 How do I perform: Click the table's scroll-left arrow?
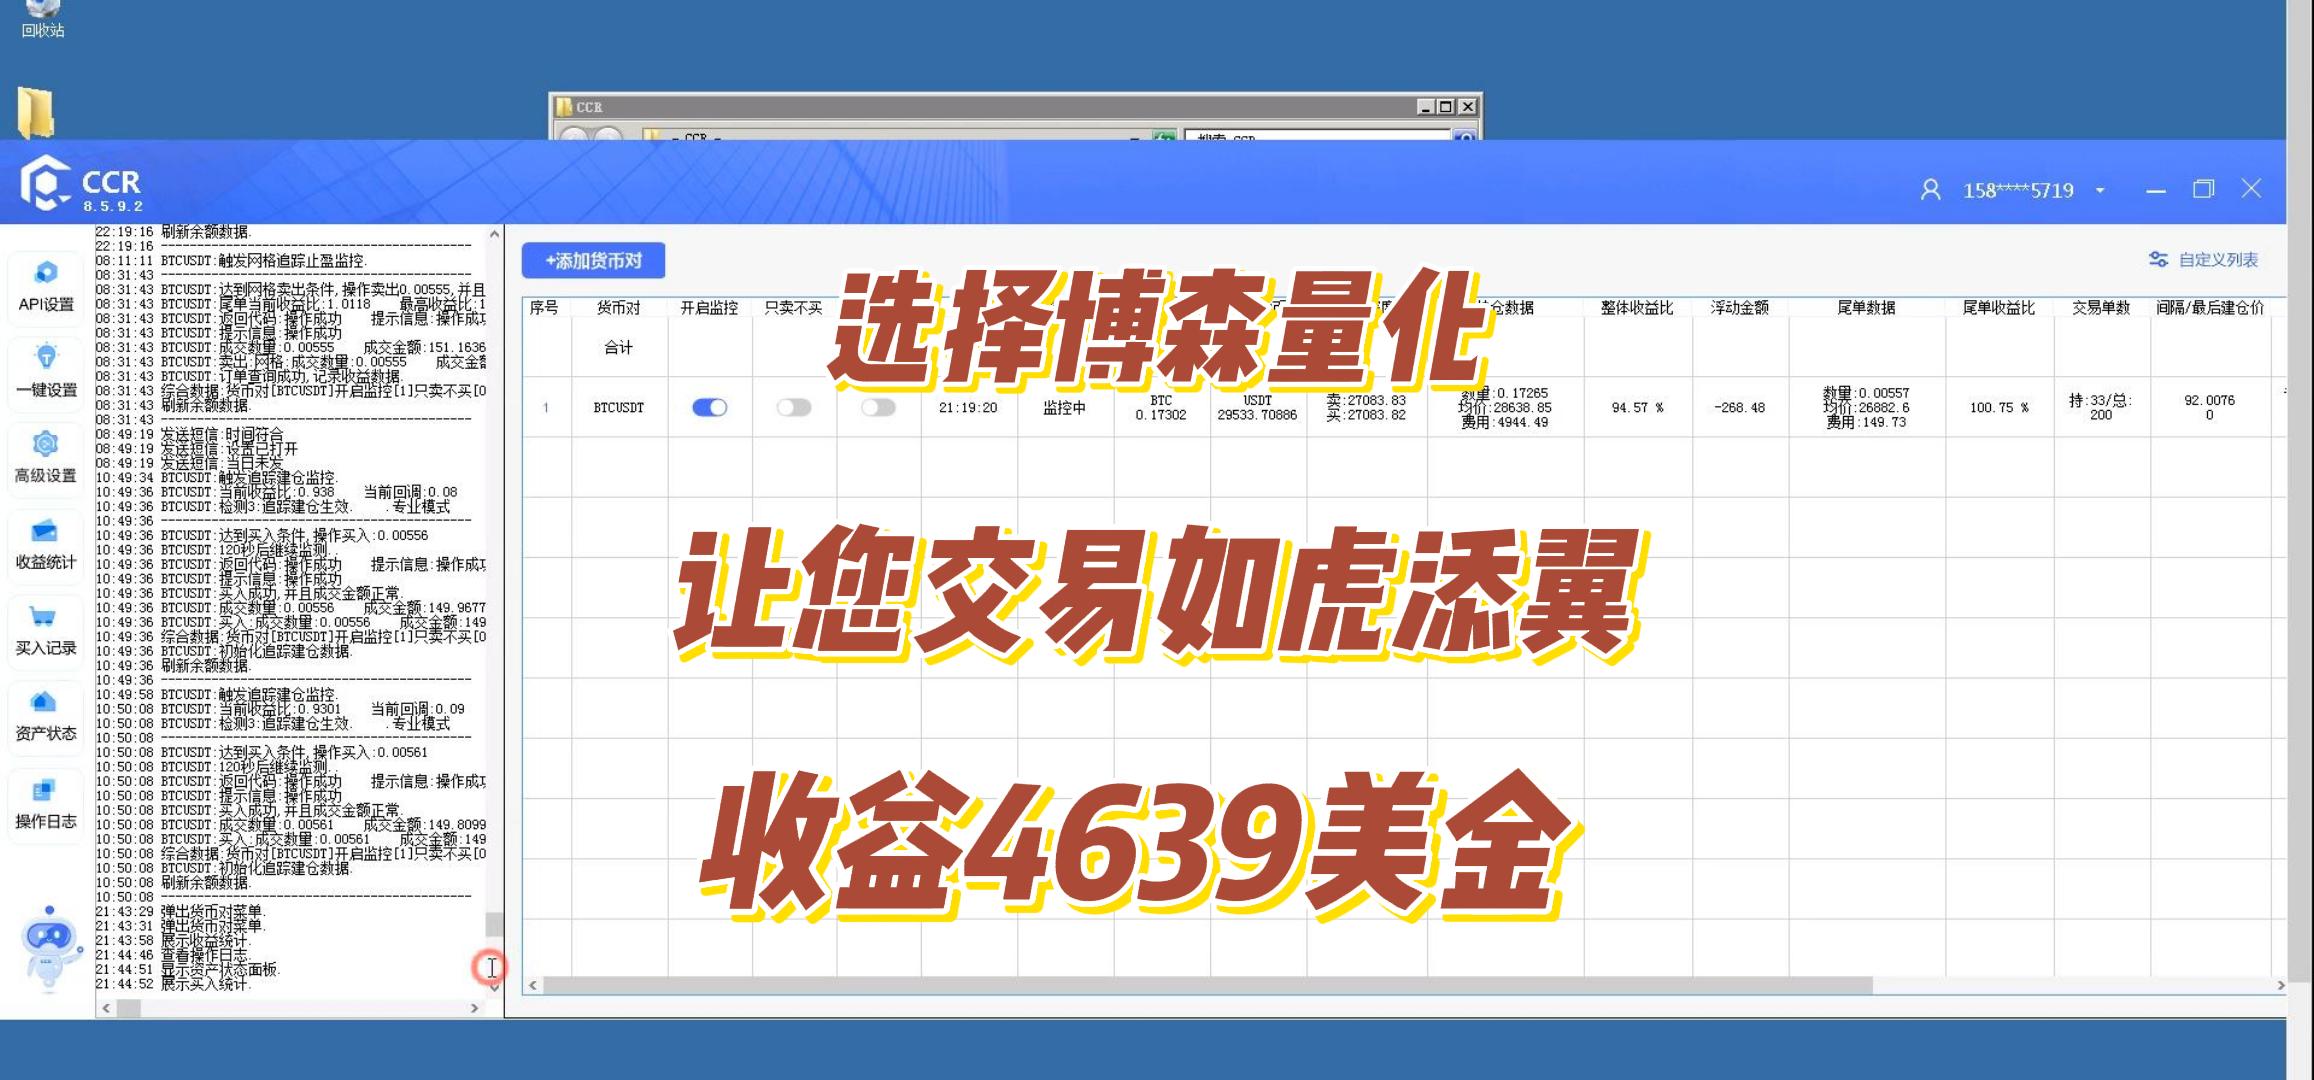click(533, 985)
